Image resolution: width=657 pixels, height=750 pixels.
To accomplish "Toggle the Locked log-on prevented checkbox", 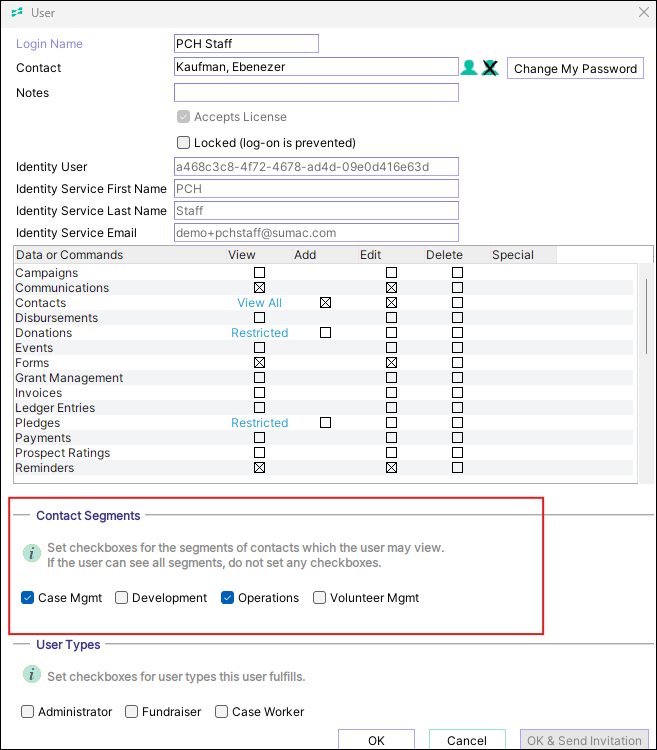I will (x=183, y=143).
